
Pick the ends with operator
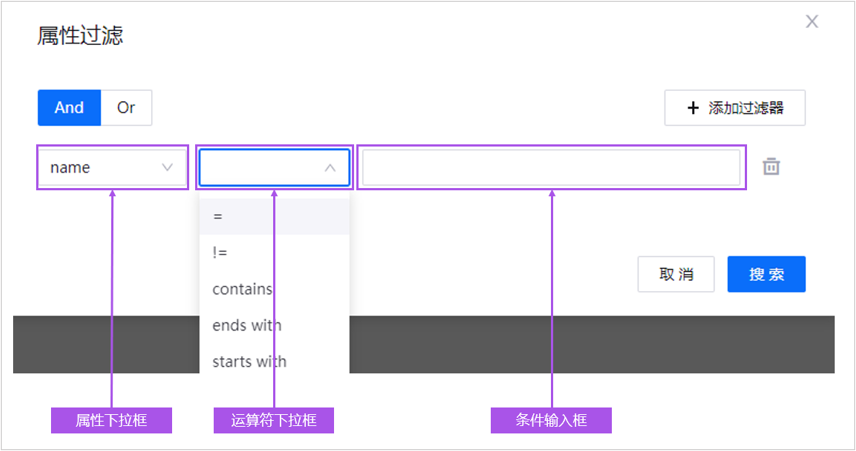click(x=247, y=325)
